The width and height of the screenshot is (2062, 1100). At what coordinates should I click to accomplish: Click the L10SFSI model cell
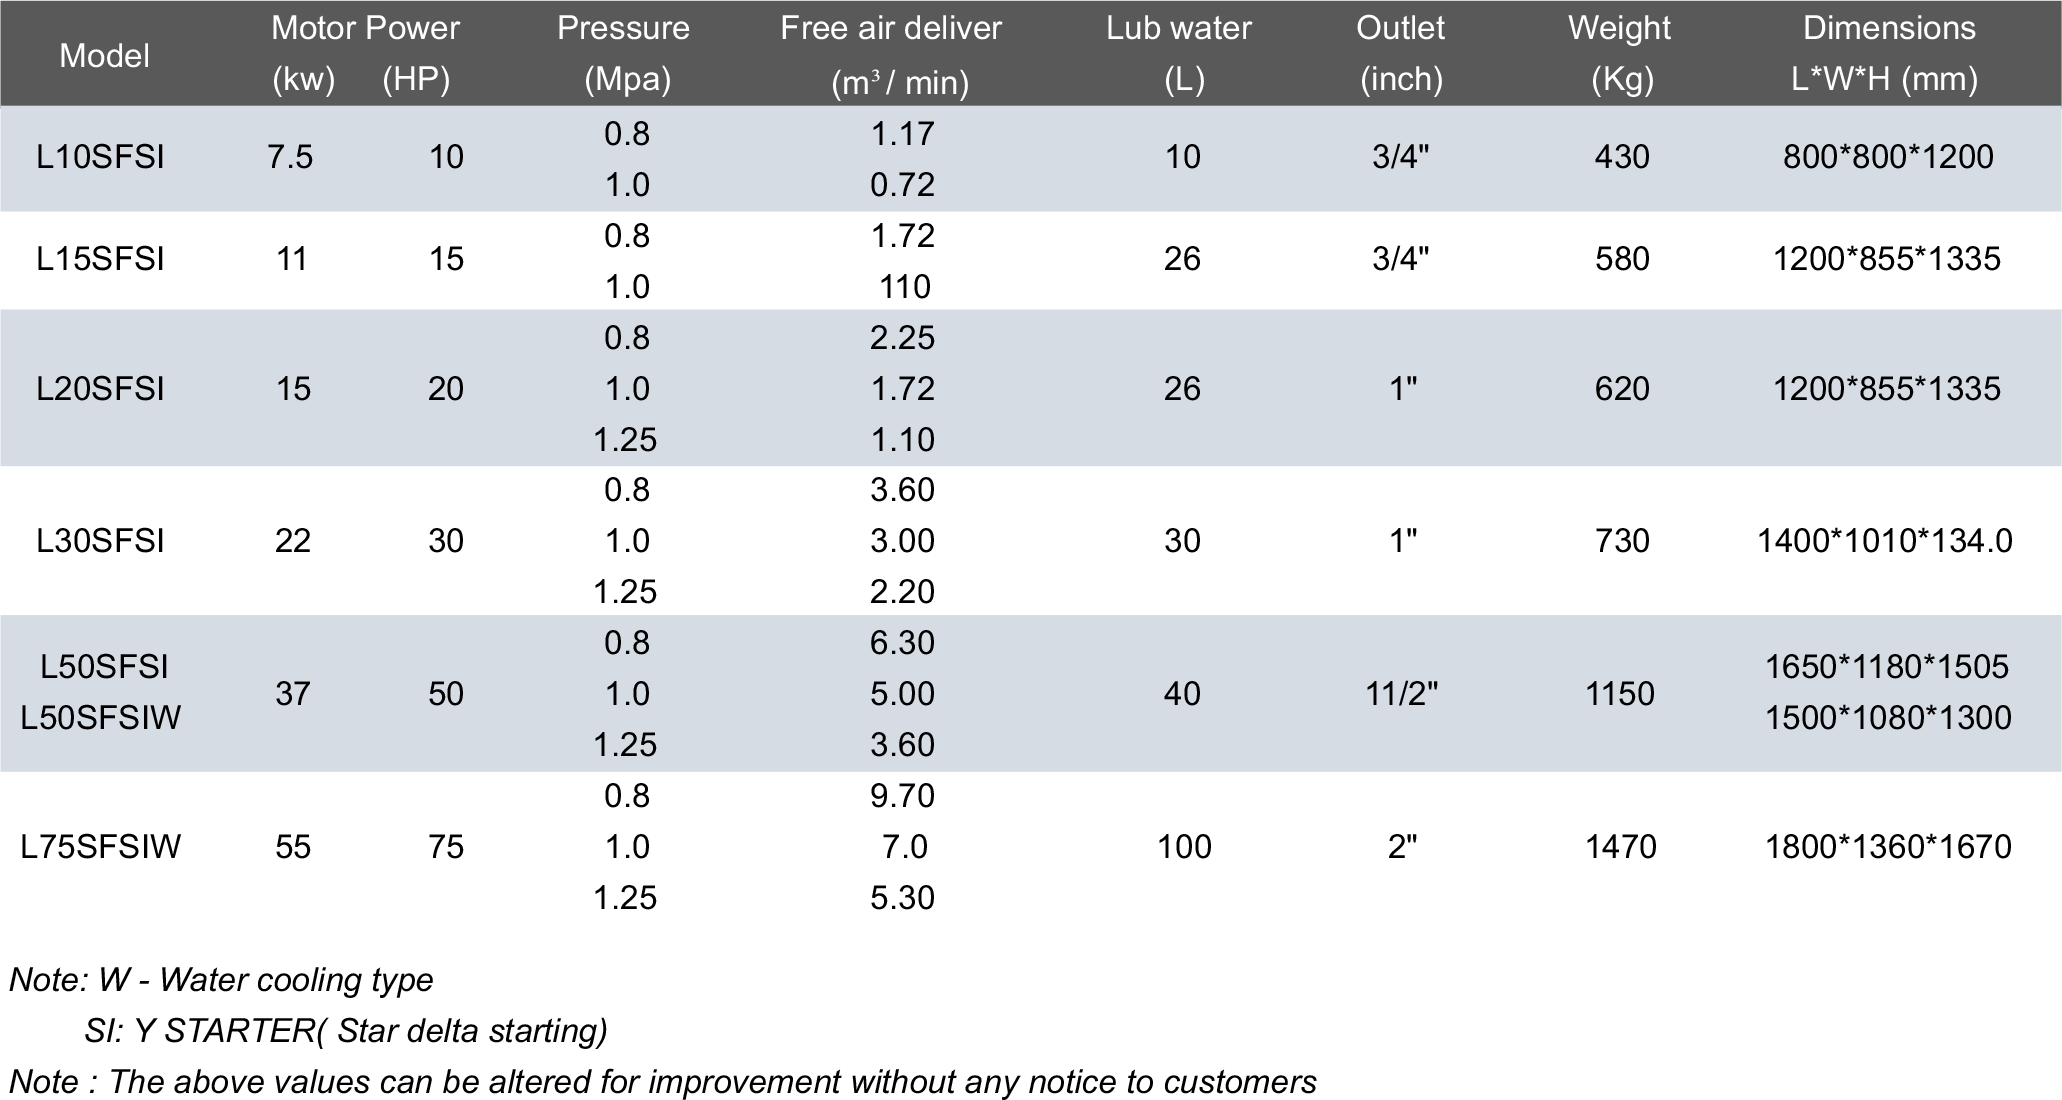click(101, 157)
